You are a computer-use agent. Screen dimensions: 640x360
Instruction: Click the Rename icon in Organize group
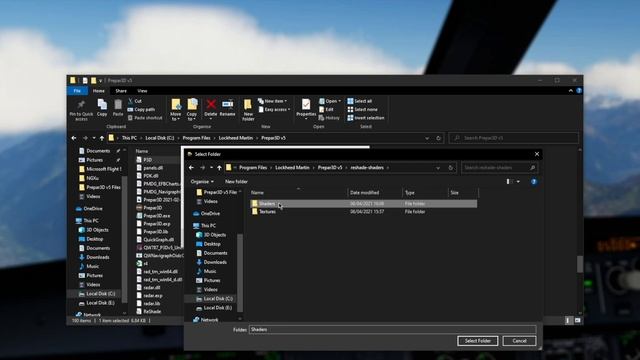click(x=227, y=104)
